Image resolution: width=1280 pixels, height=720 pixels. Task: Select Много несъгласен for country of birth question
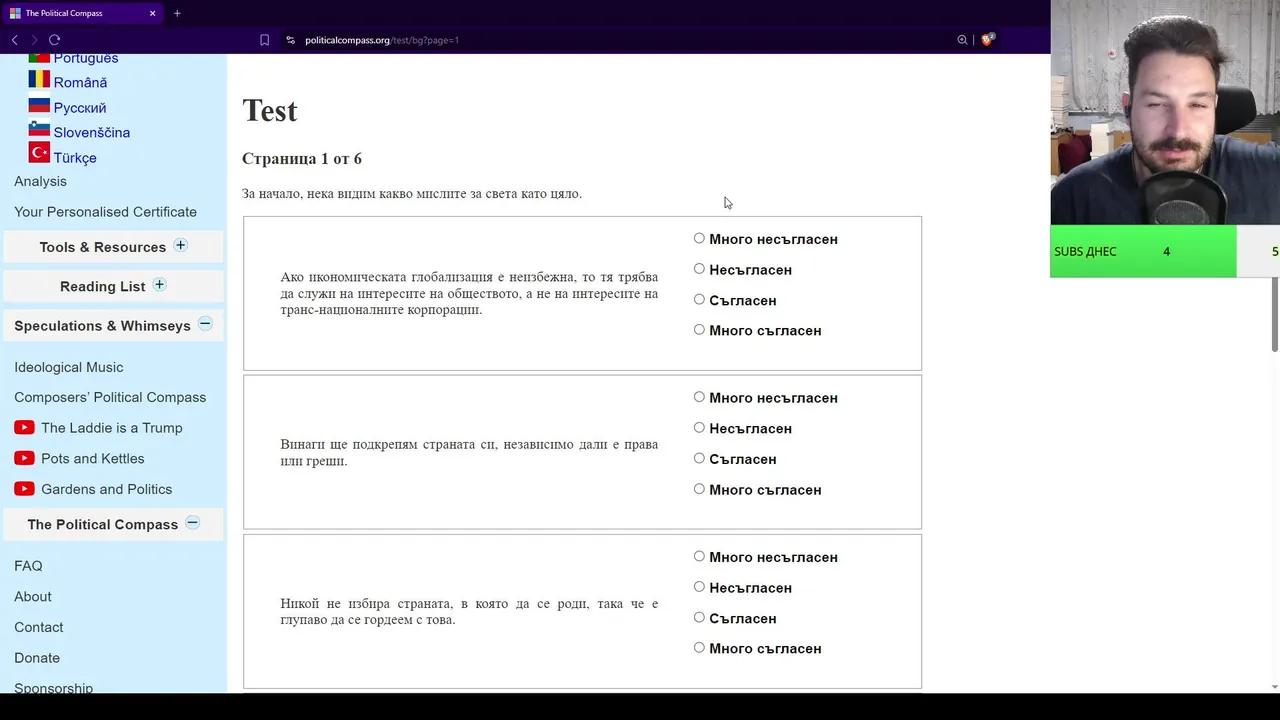point(699,556)
